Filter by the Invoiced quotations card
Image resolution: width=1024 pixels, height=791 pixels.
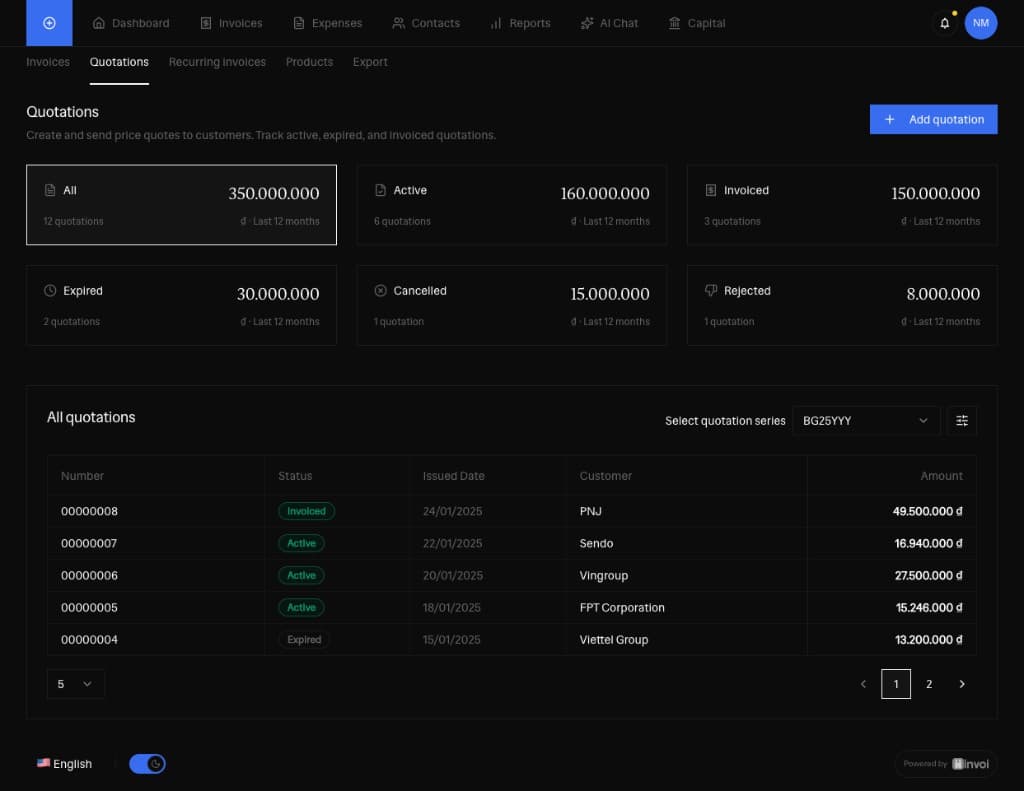click(842, 204)
